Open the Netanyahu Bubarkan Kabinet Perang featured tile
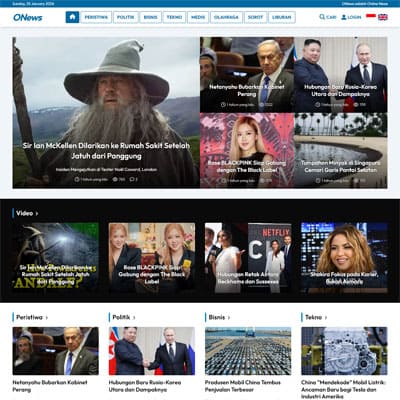The height and width of the screenshot is (400, 400). coord(247,75)
